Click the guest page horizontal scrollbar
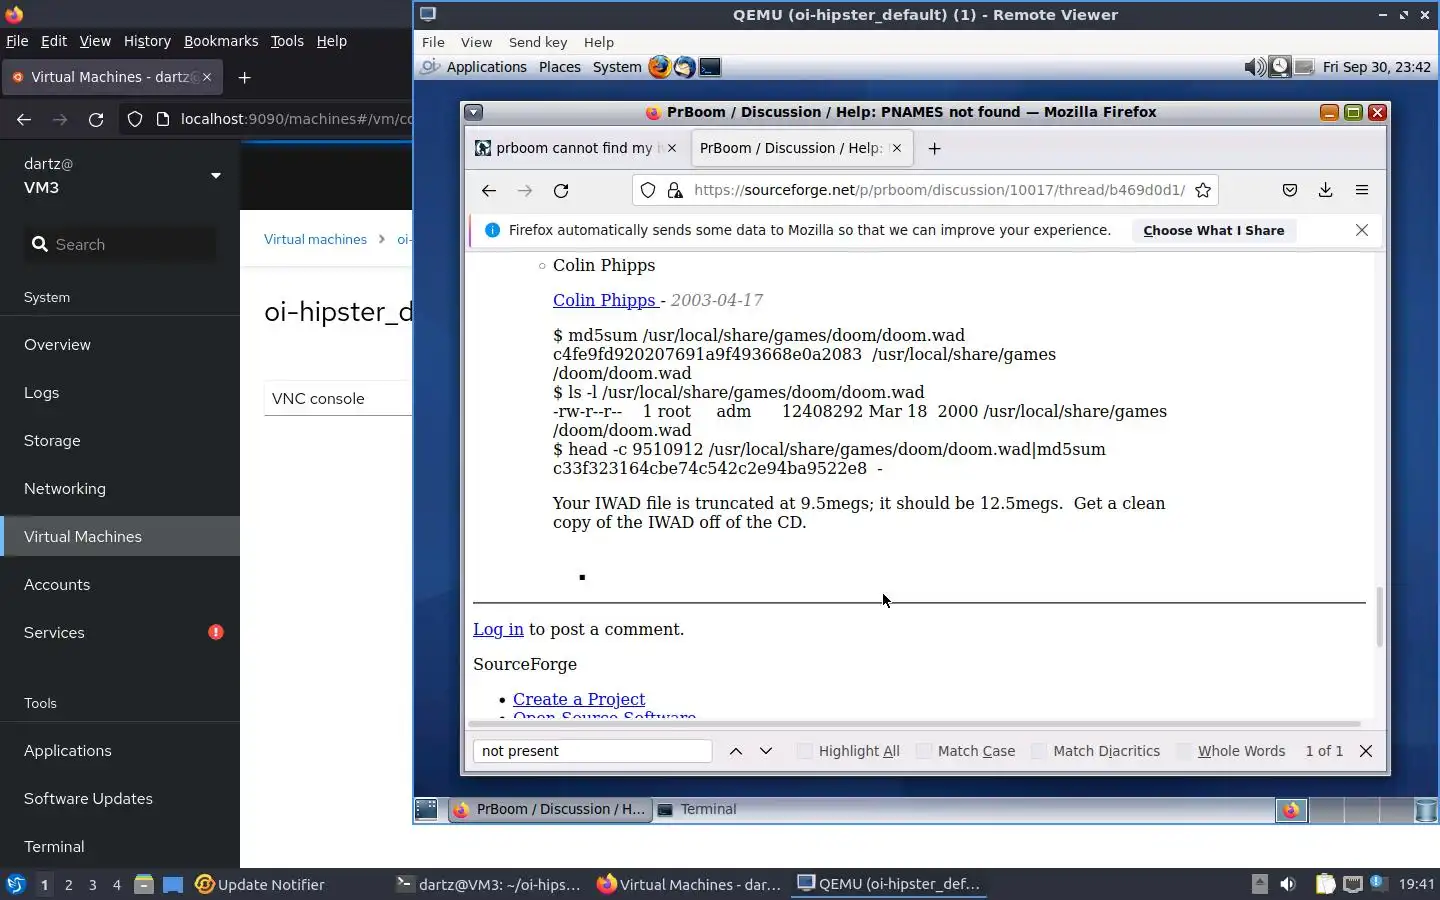The image size is (1440, 900). [x=915, y=723]
